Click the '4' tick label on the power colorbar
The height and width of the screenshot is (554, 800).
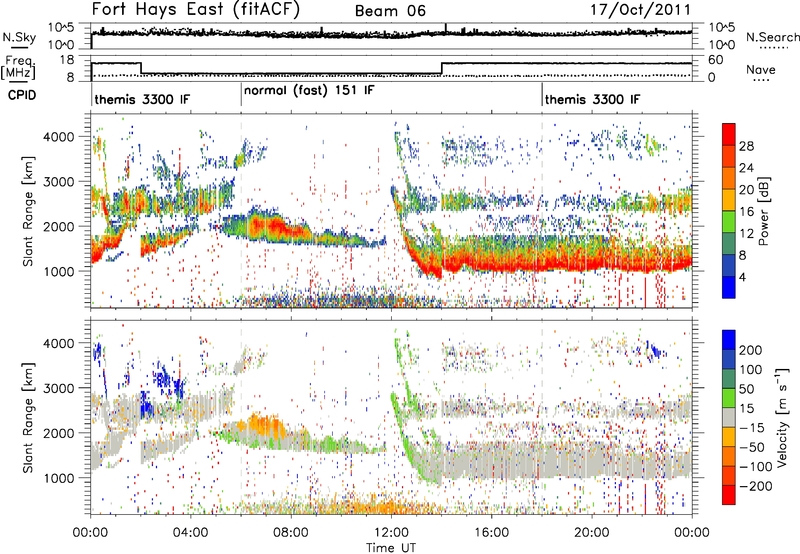742,277
